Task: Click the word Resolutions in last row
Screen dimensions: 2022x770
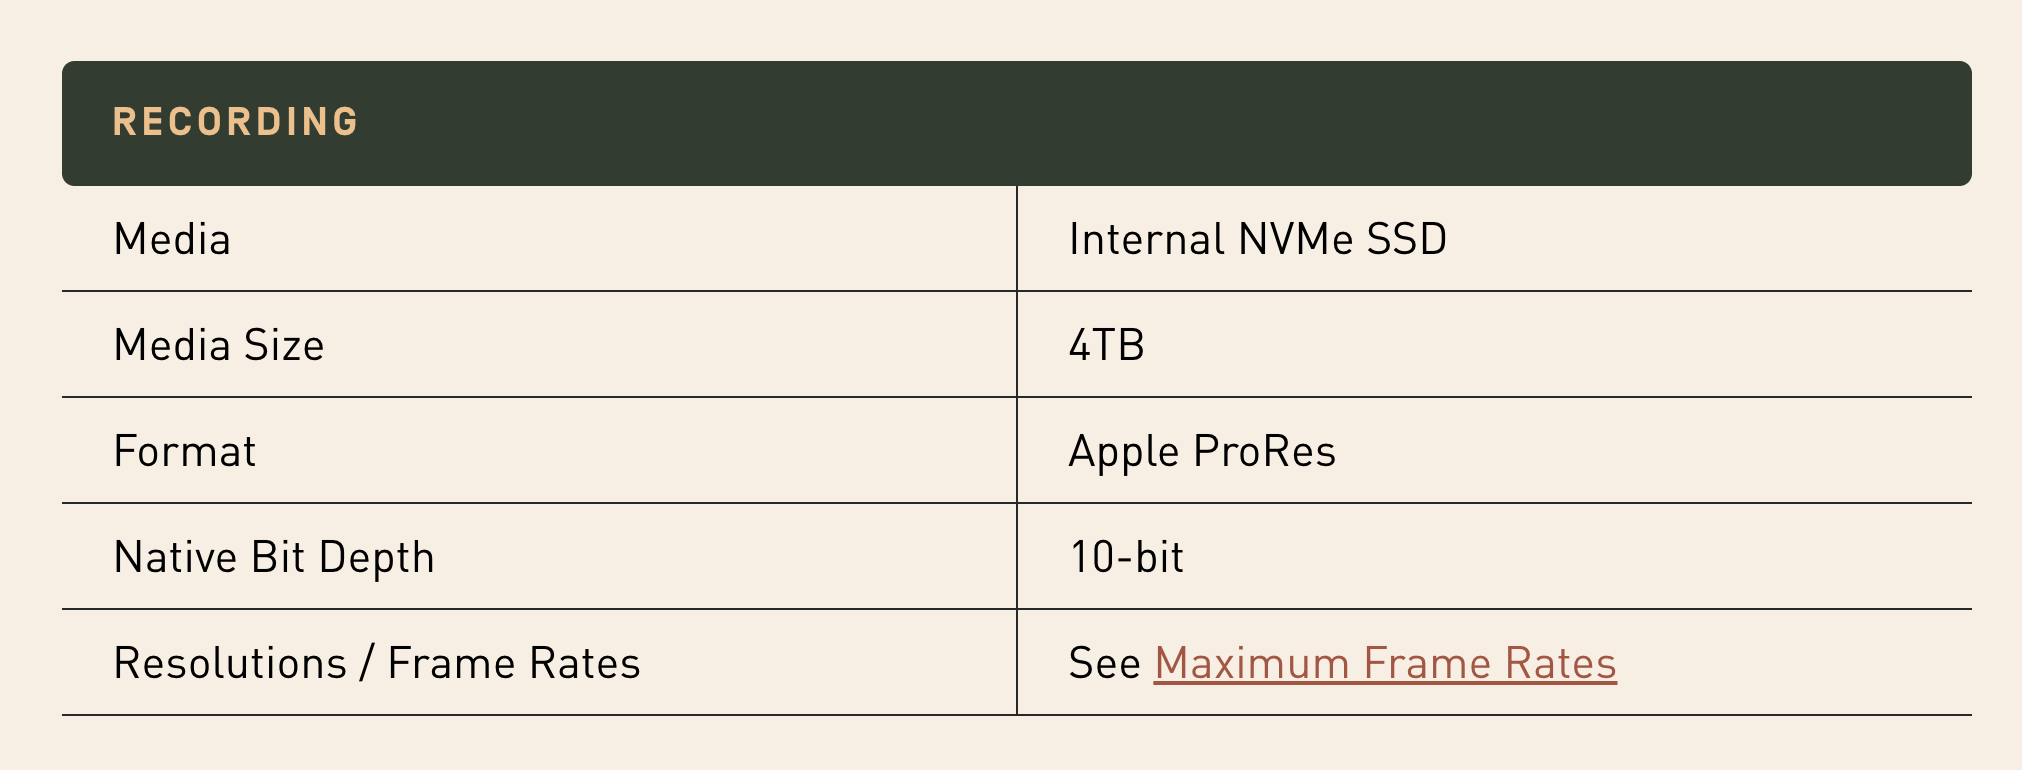Action: [x=230, y=664]
